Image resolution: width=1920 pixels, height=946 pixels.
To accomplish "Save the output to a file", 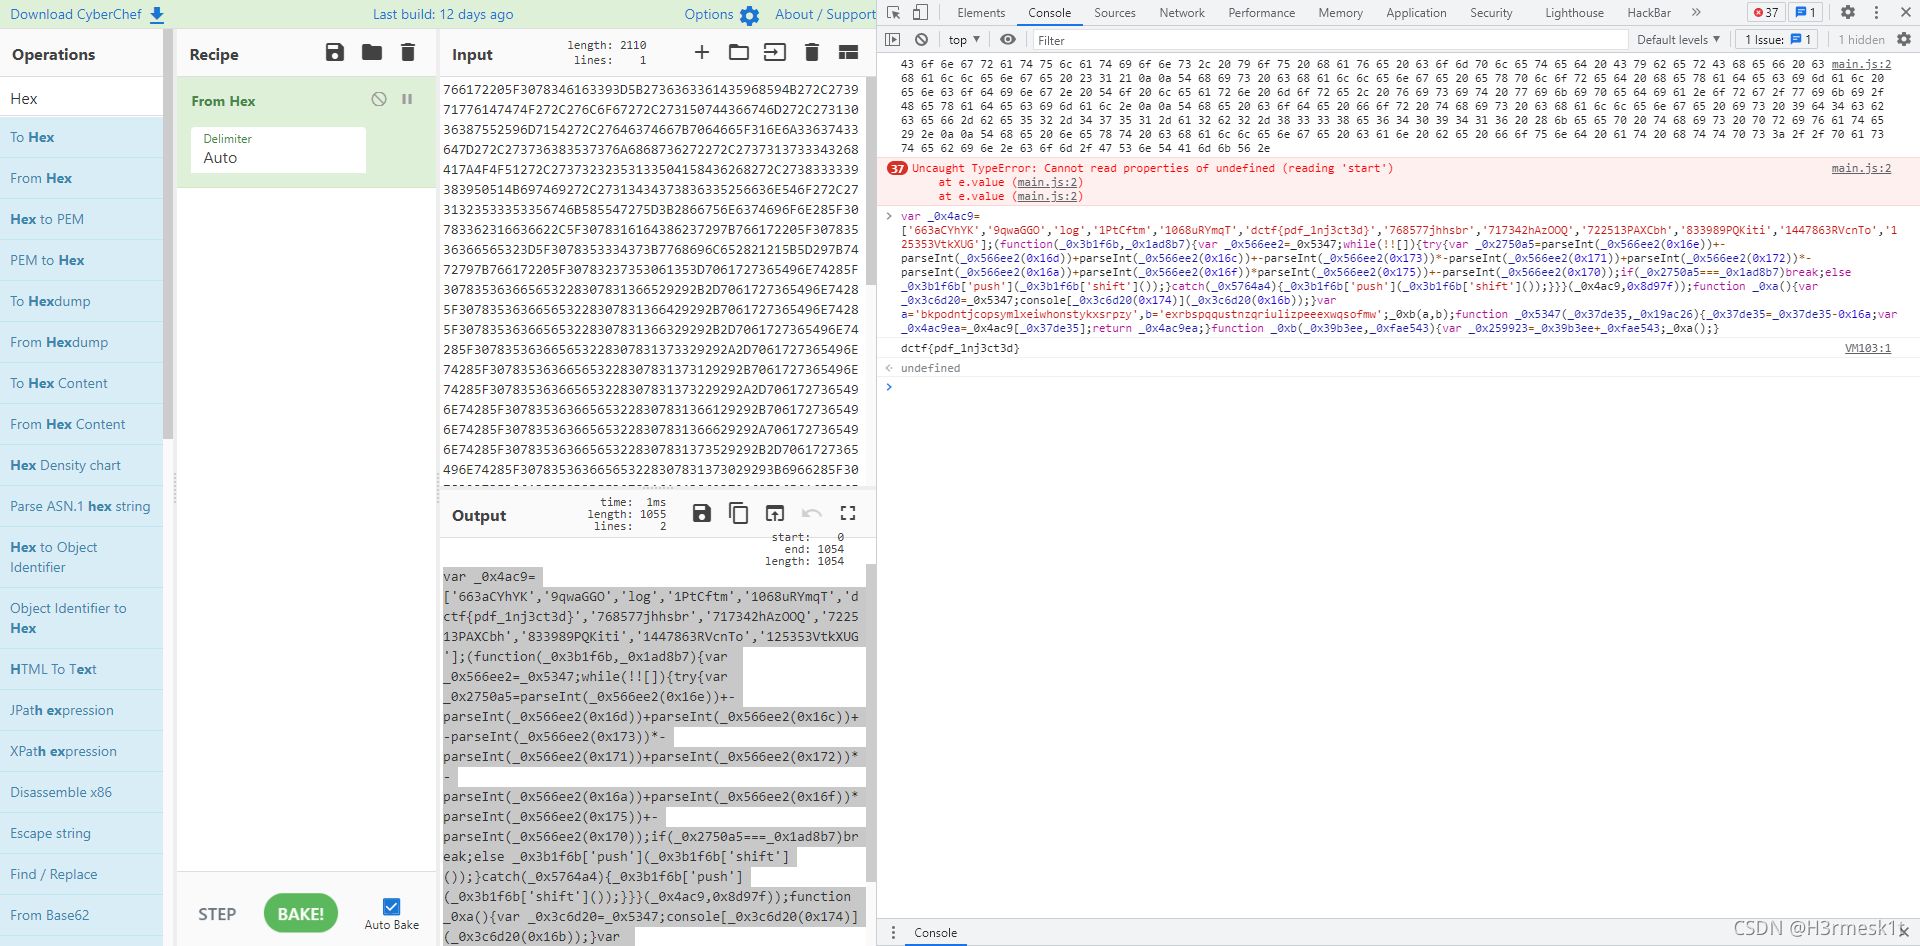I will point(702,513).
